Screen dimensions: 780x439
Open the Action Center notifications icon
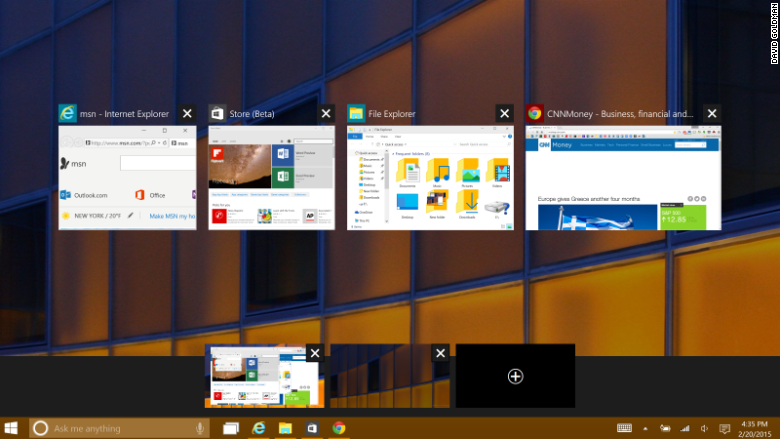tap(725, 429)
